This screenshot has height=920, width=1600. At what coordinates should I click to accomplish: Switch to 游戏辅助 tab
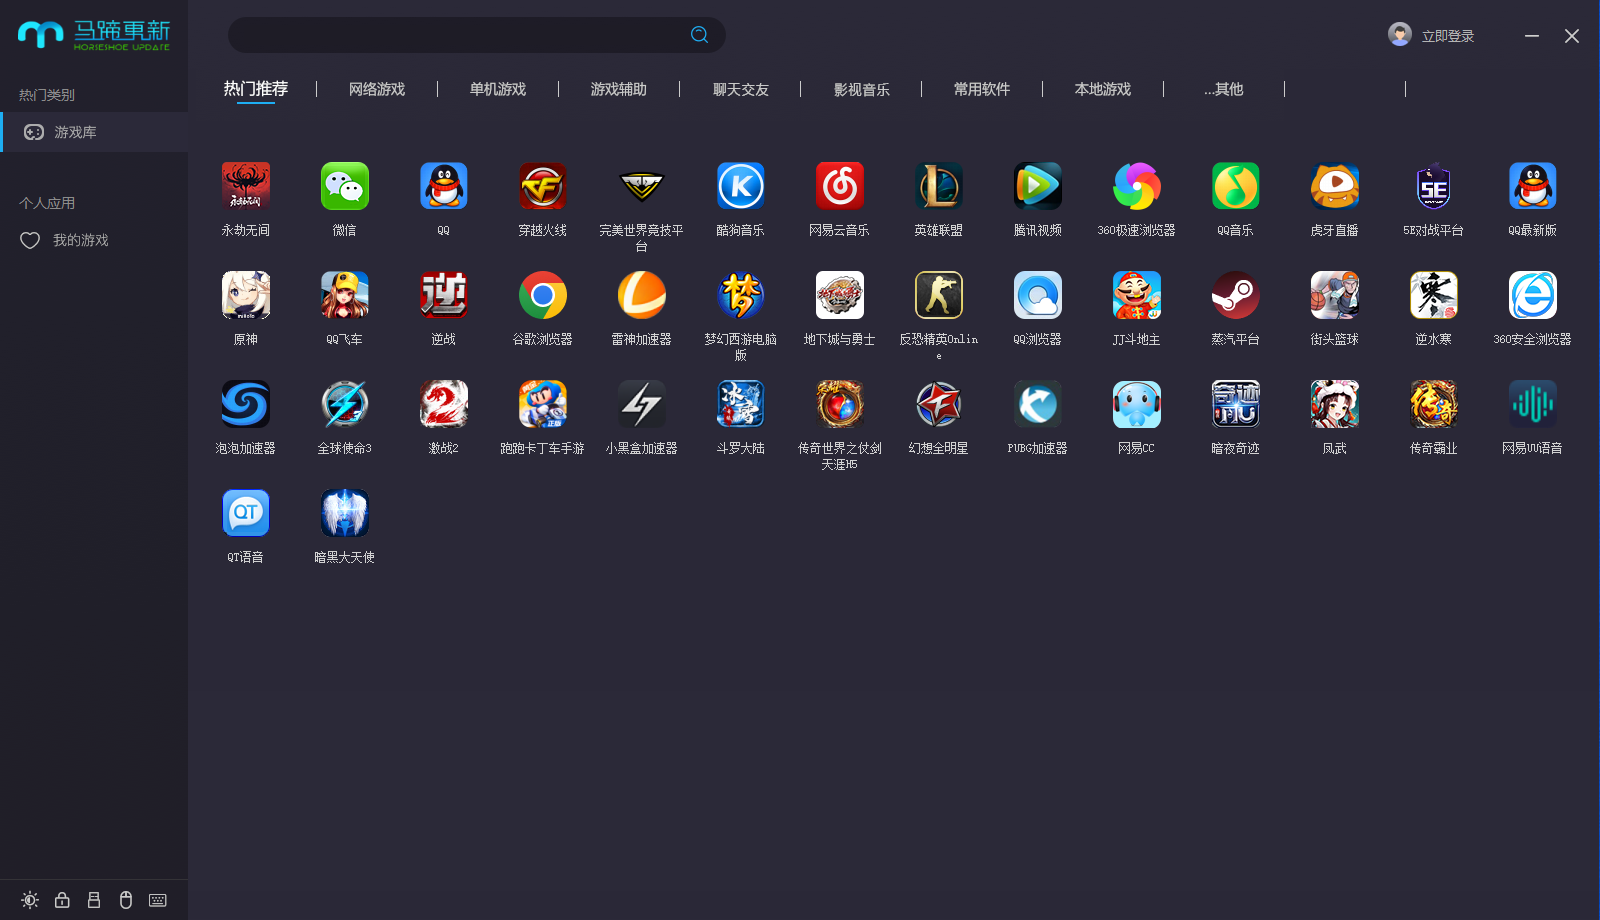[x=619, y=90]
